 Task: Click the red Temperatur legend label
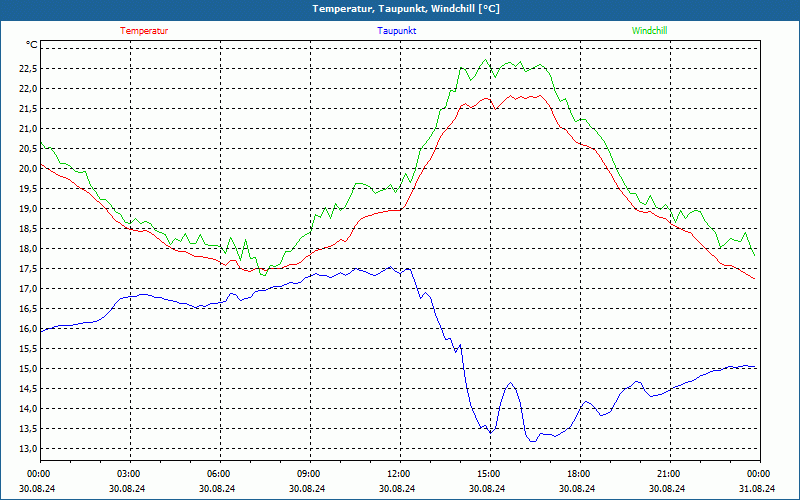[144, 31]
